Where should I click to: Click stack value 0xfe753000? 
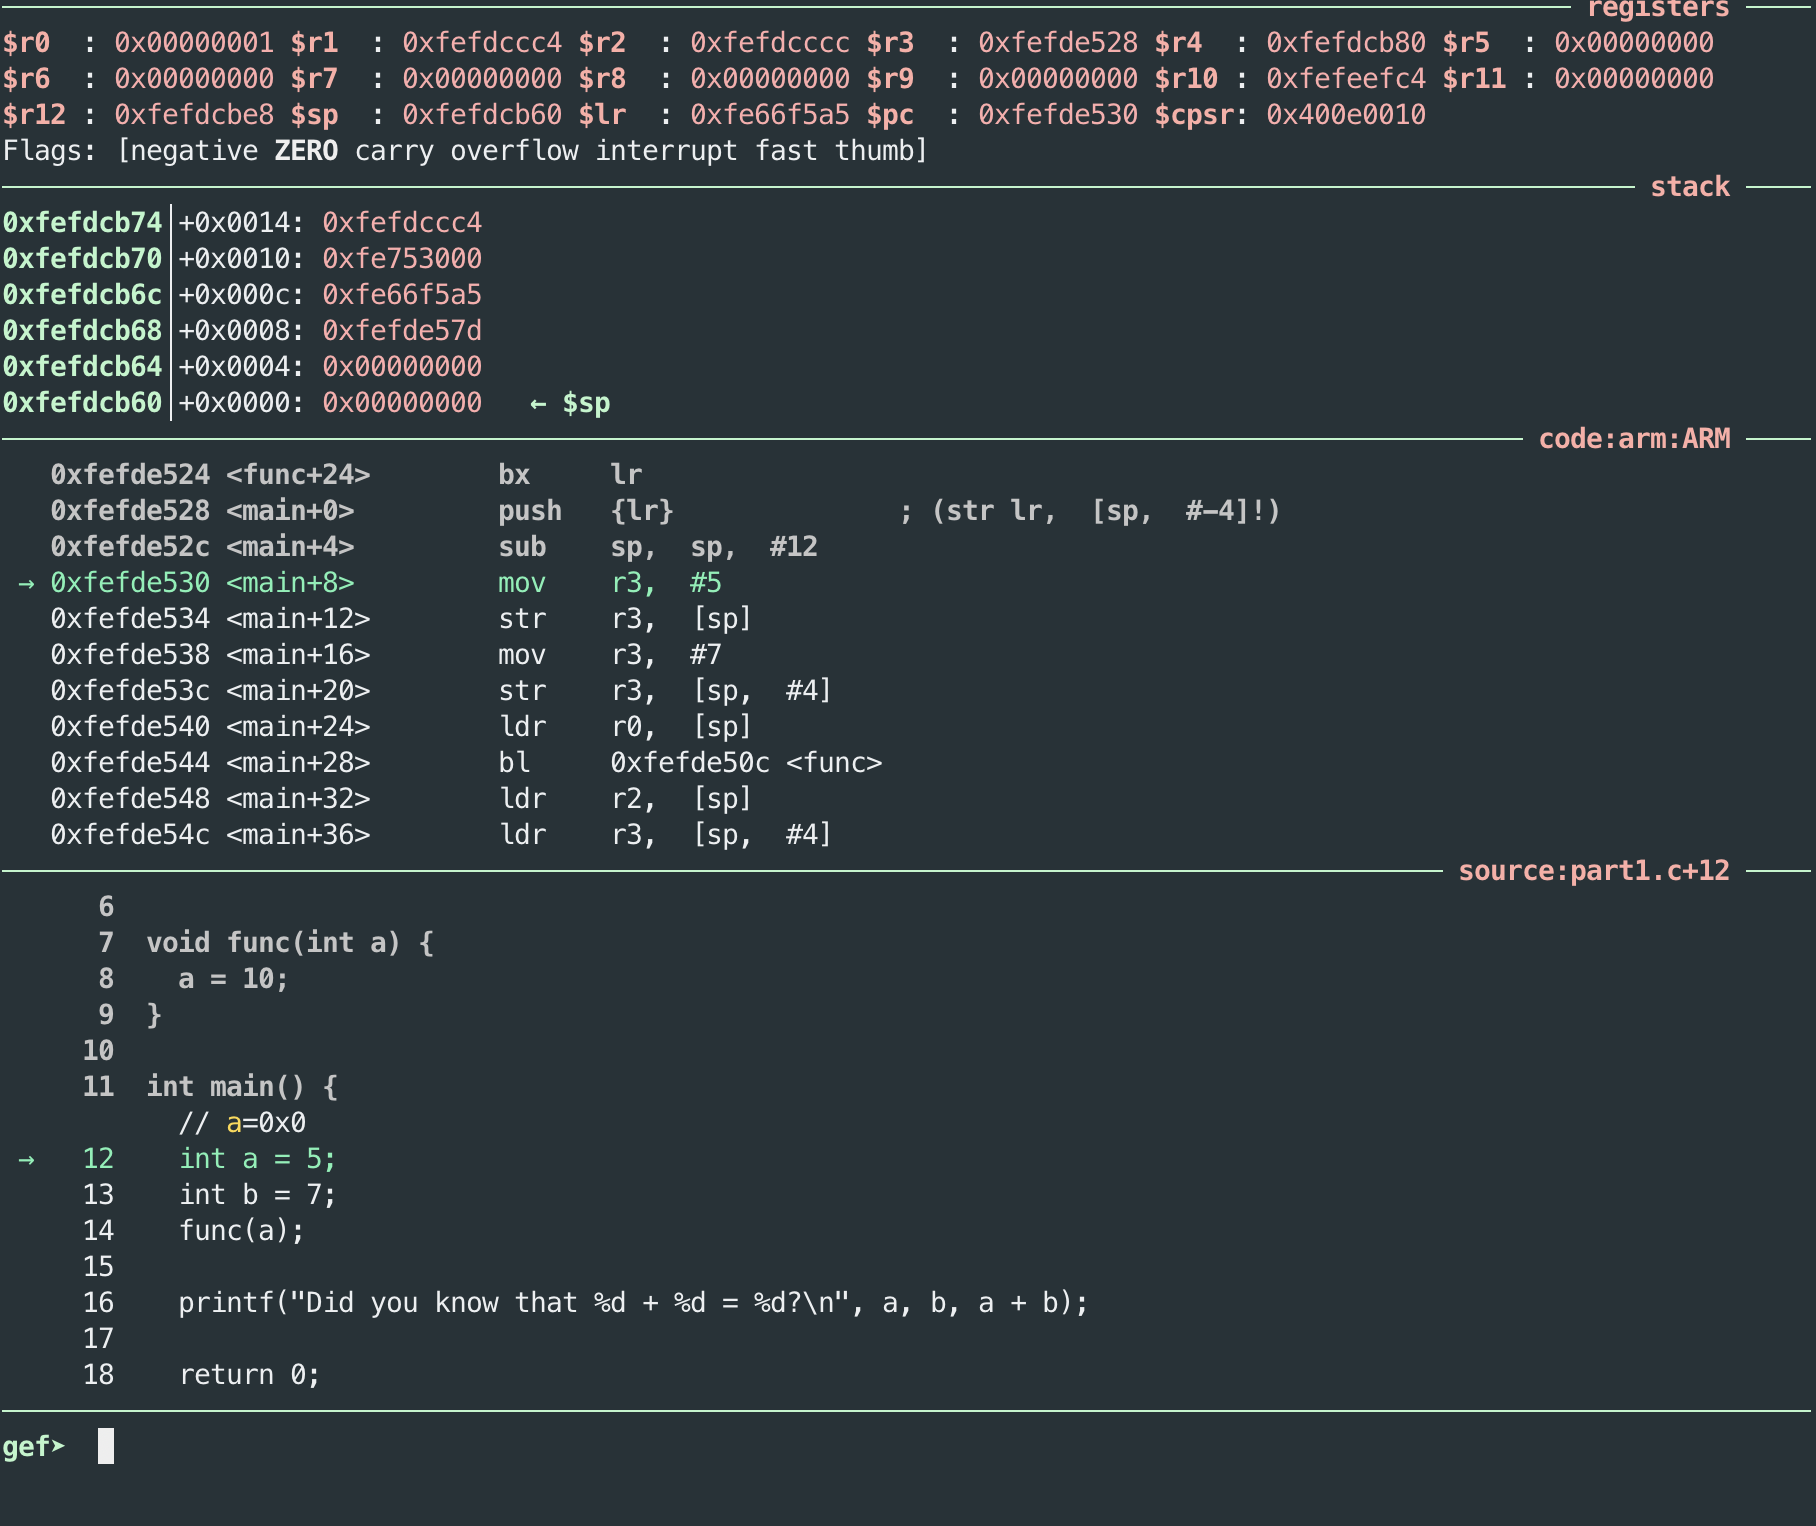(x=401, y=259)
